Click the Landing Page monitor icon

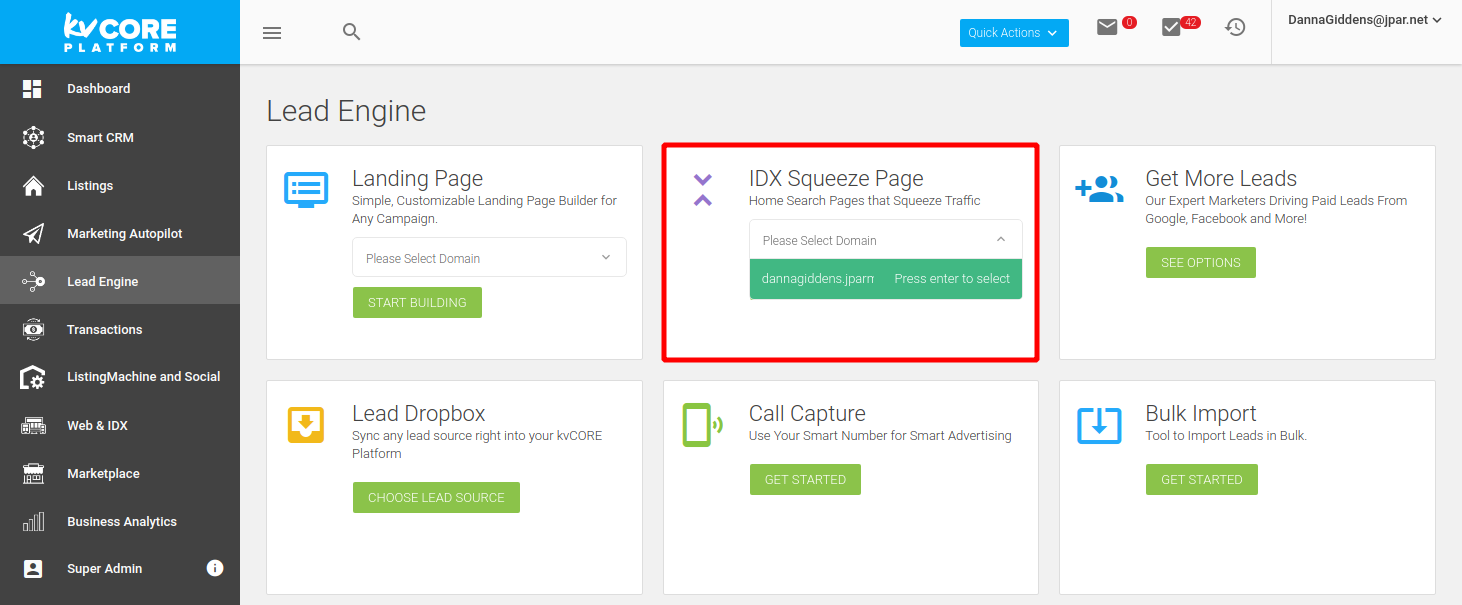[x=305, y=189]
